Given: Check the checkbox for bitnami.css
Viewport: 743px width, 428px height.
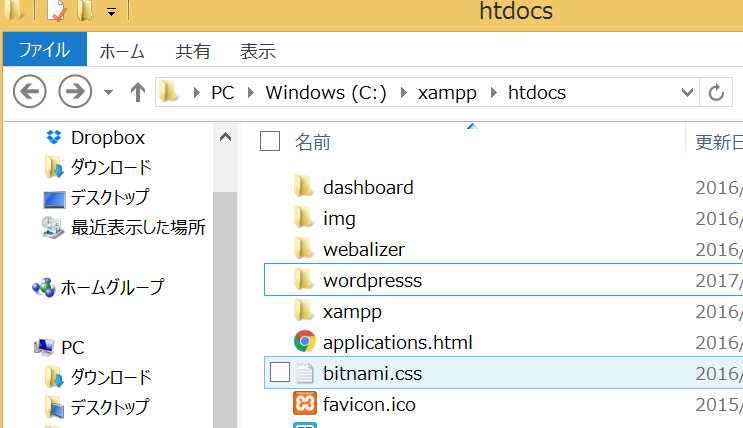Looking at the screenshot, I should tap(280, 372).
